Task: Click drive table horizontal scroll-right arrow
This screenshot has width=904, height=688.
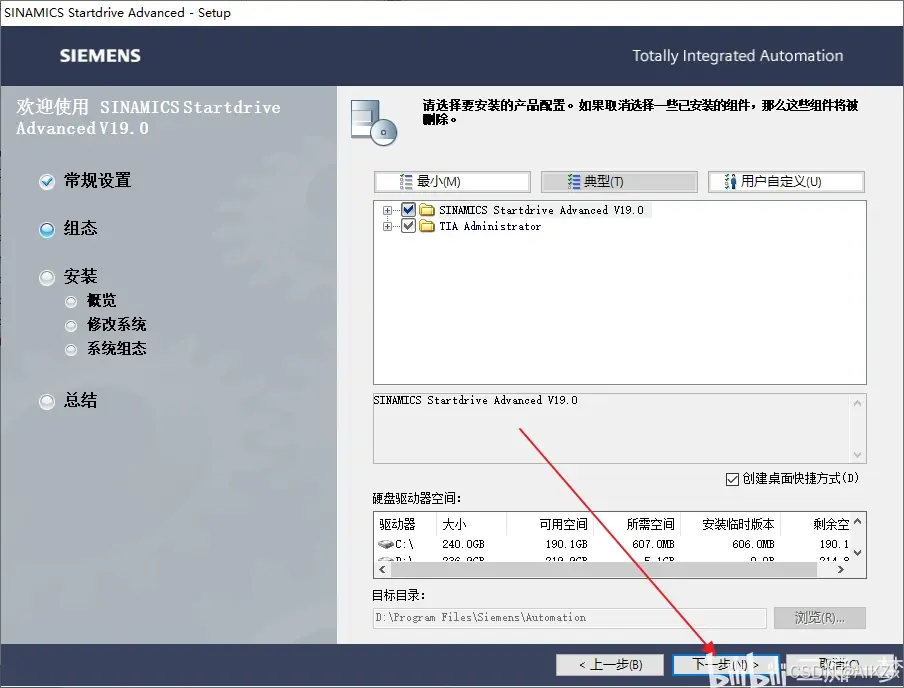Action: point(841,569)
